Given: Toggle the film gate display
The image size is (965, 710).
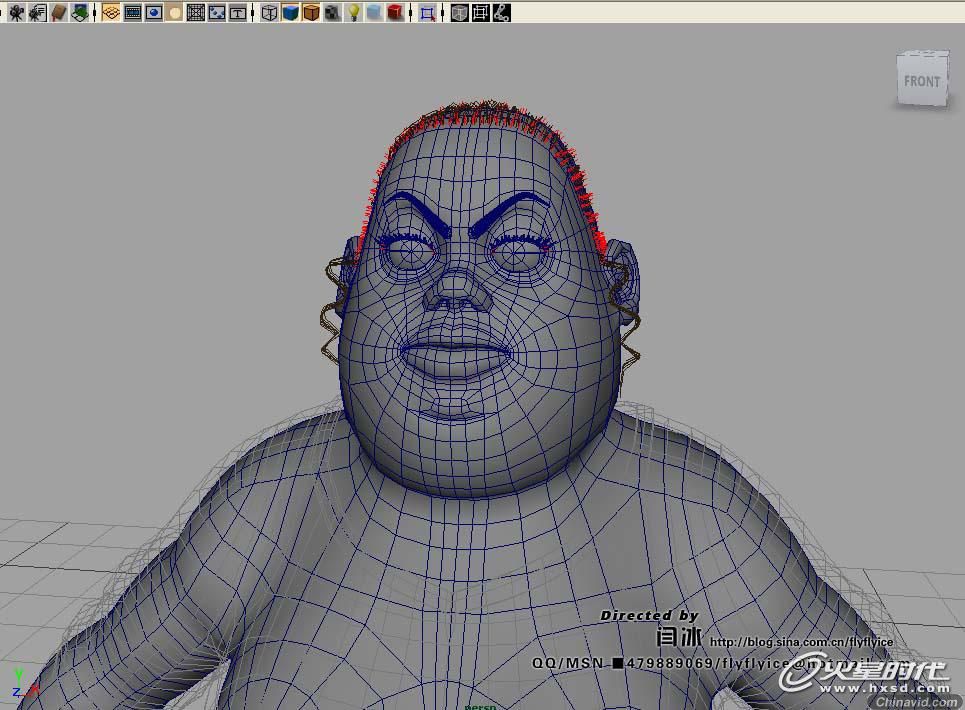Looking at the screenshot, I should pos(132,12).
